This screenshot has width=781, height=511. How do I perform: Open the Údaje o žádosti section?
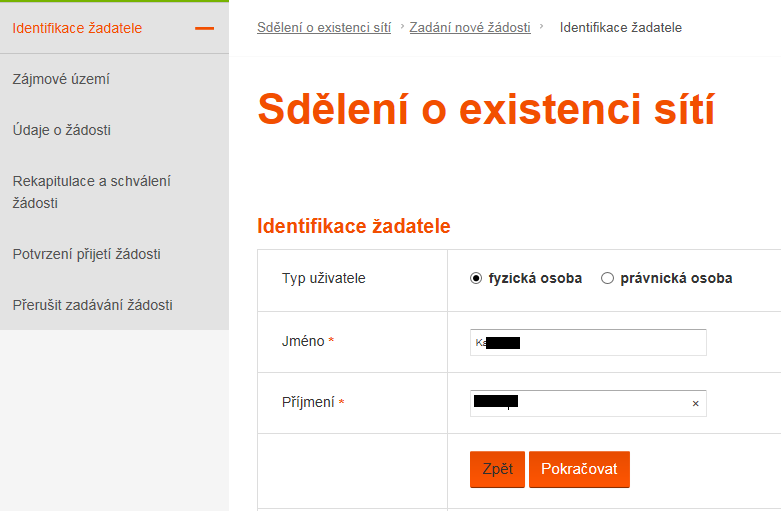click(62, 130)
